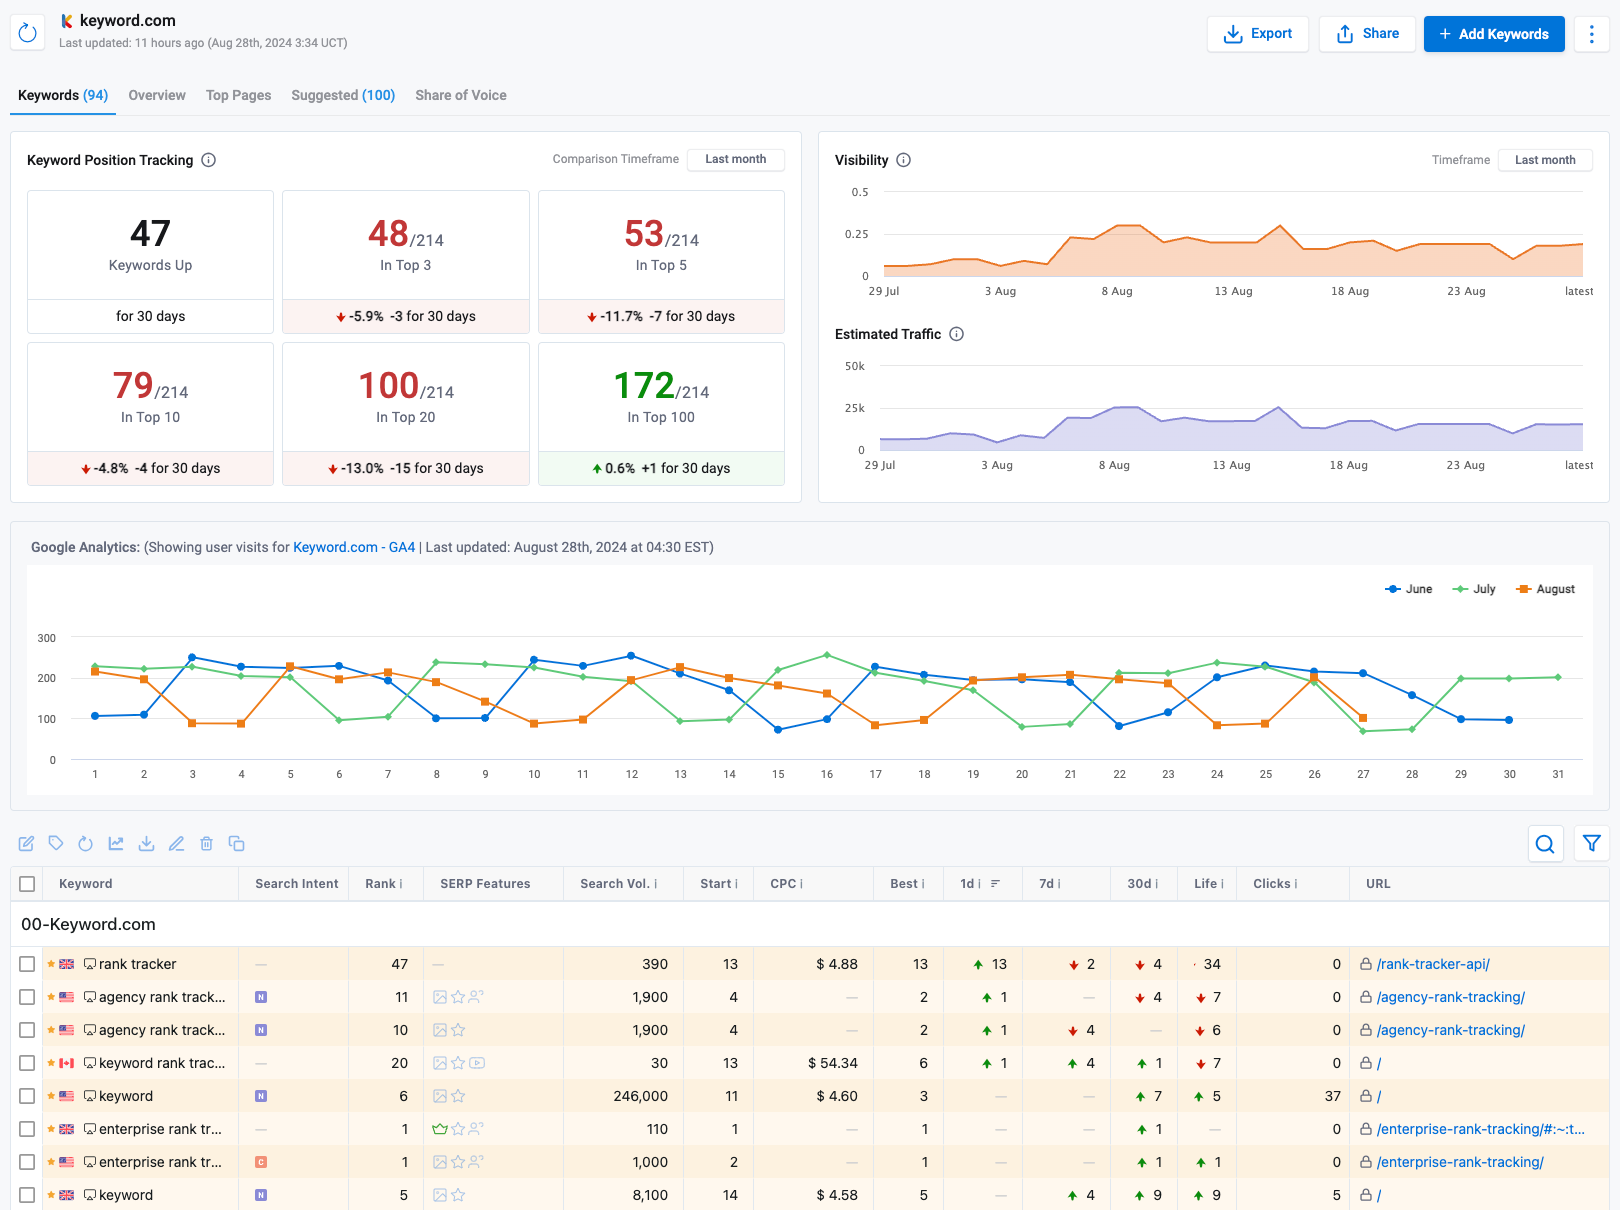Toggle the July series in chart legend
The width and height of the screenshot is (1620, 1210).
[1474, 589]
